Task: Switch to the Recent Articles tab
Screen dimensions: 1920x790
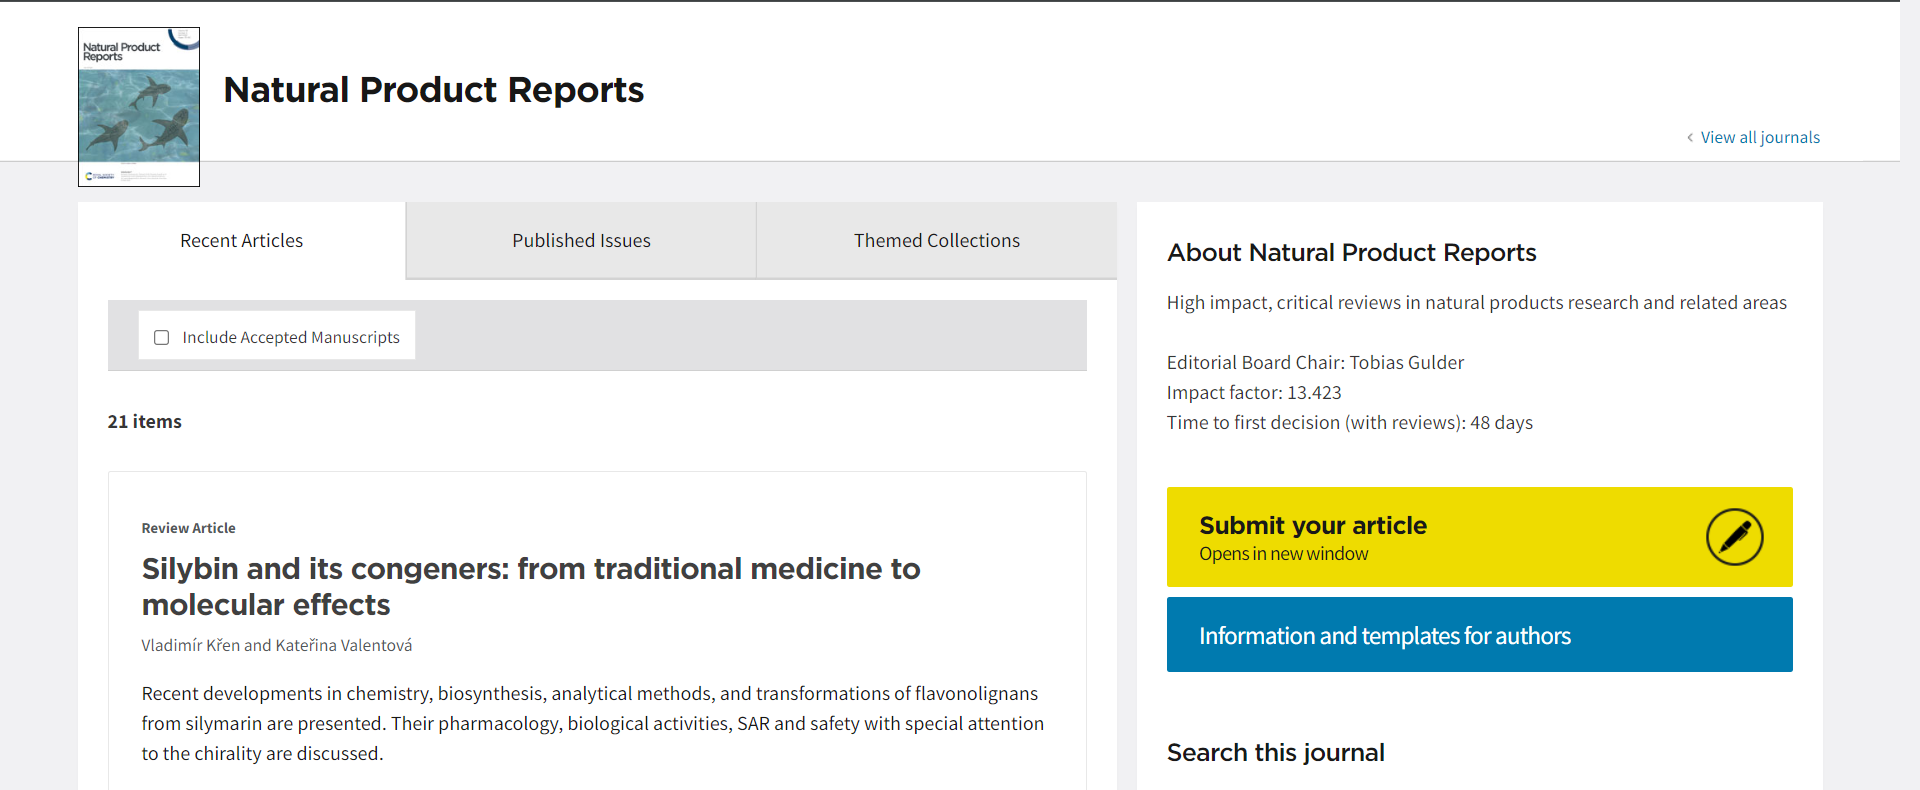Action: 242,241
